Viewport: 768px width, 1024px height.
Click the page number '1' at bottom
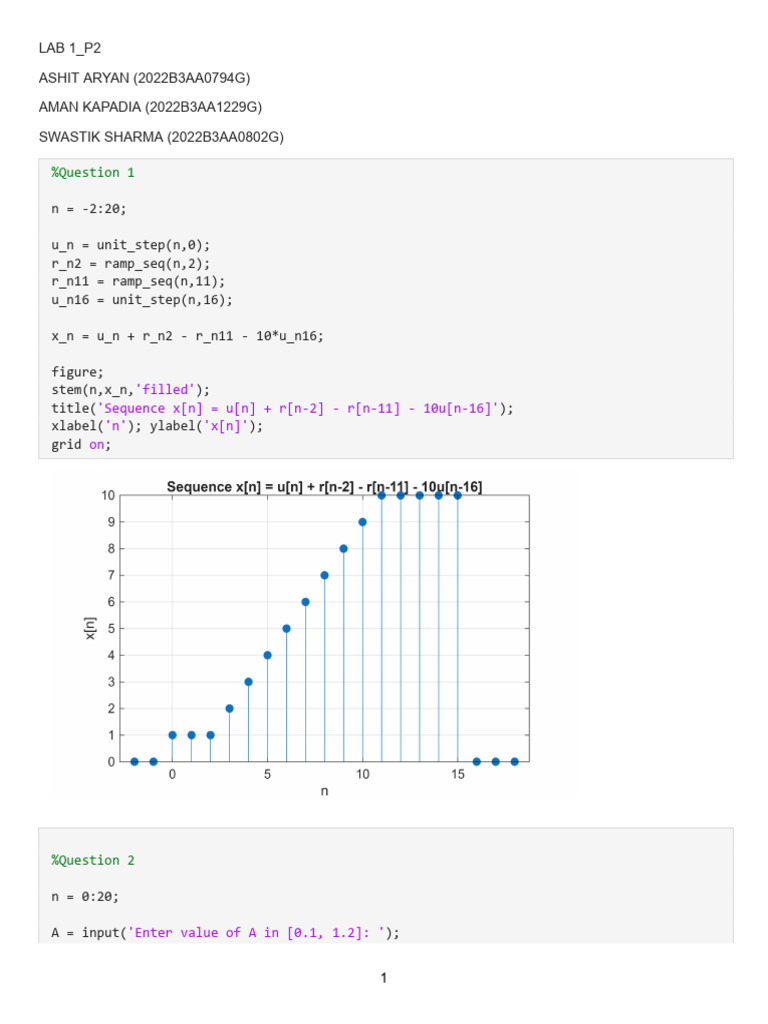tap(384, 978)
